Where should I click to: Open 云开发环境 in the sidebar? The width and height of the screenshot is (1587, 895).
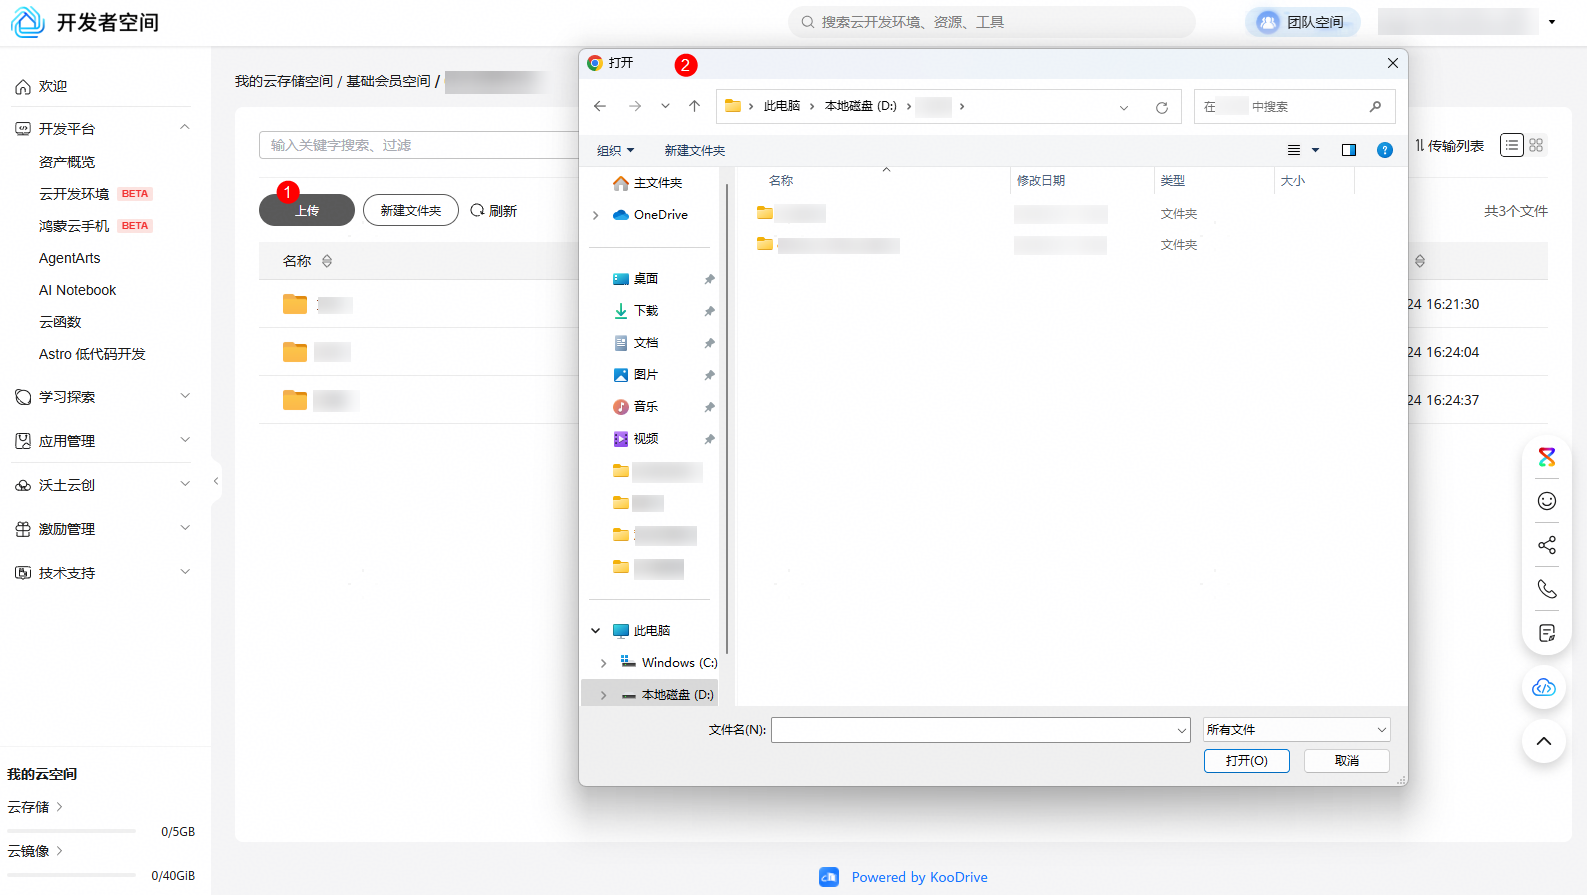point(74,194)
